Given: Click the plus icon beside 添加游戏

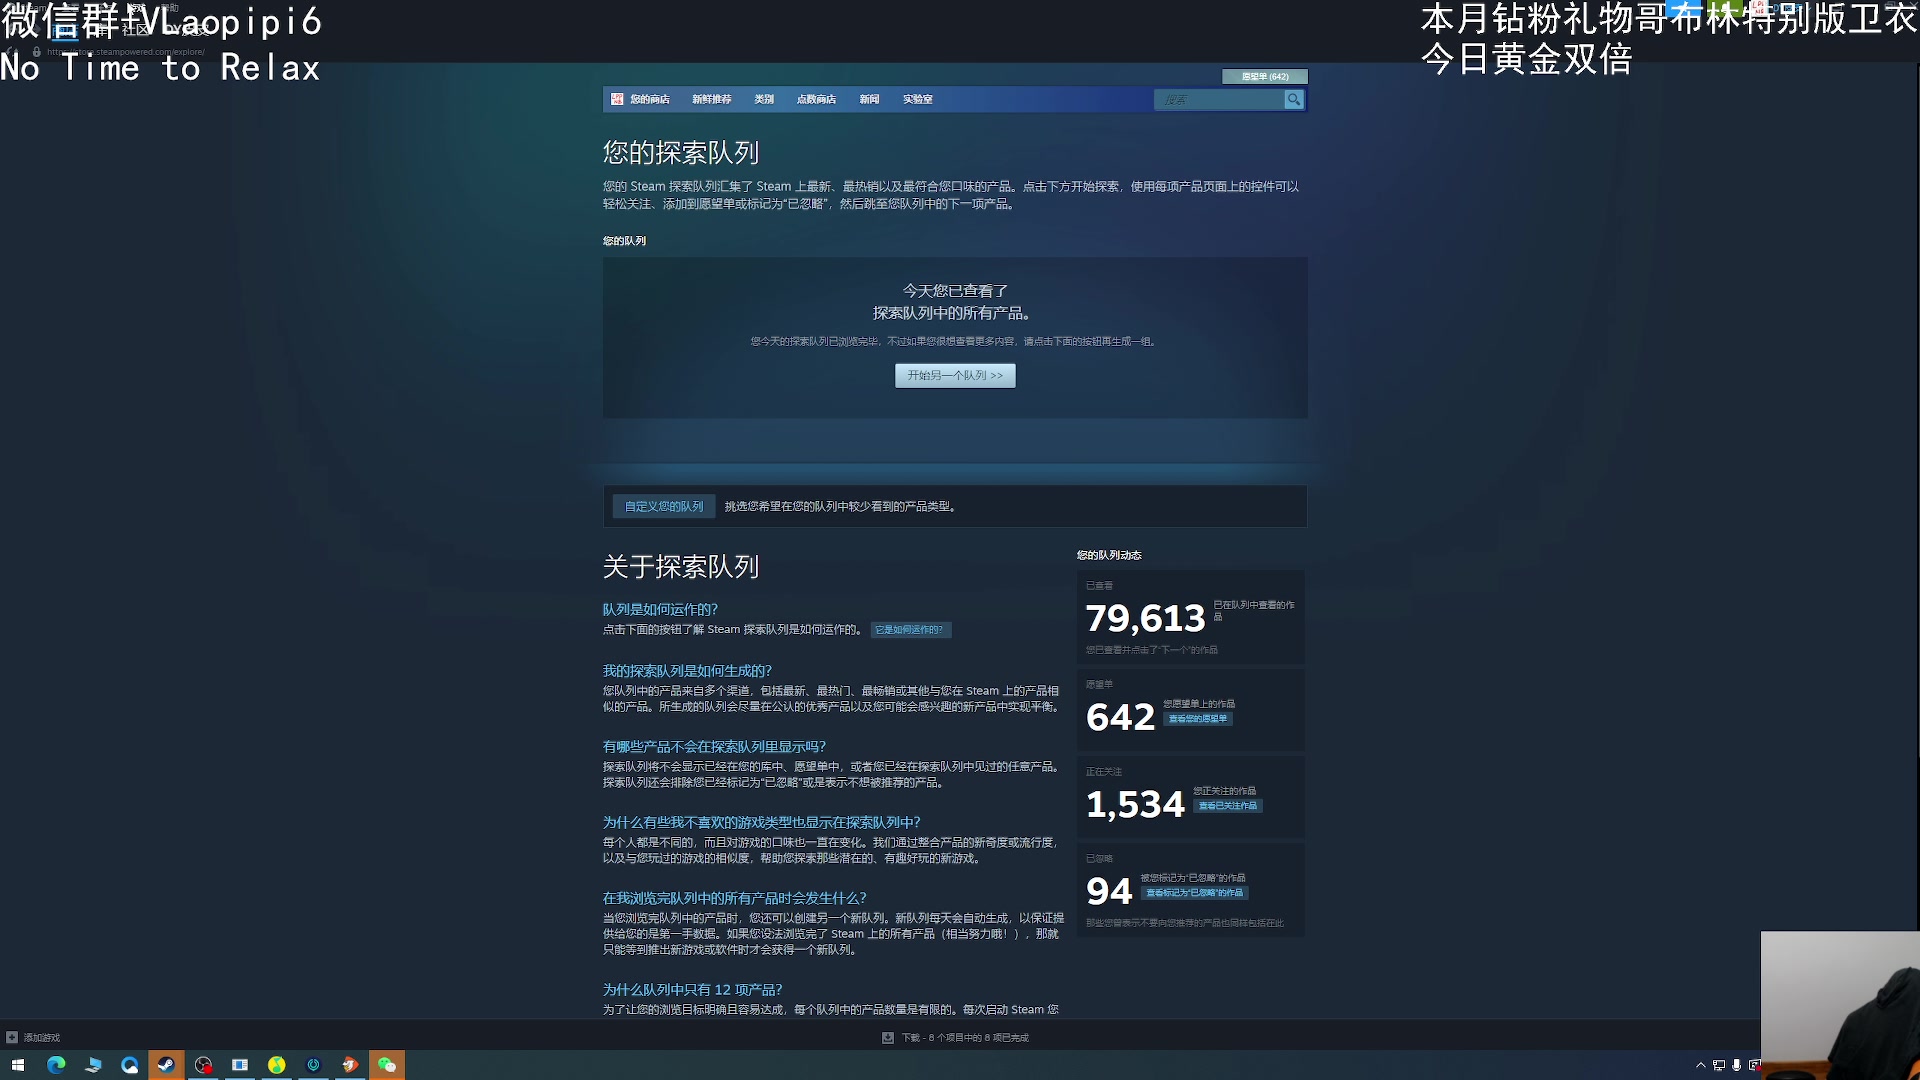Looking at the screenshot, I should pos(12,1037).
